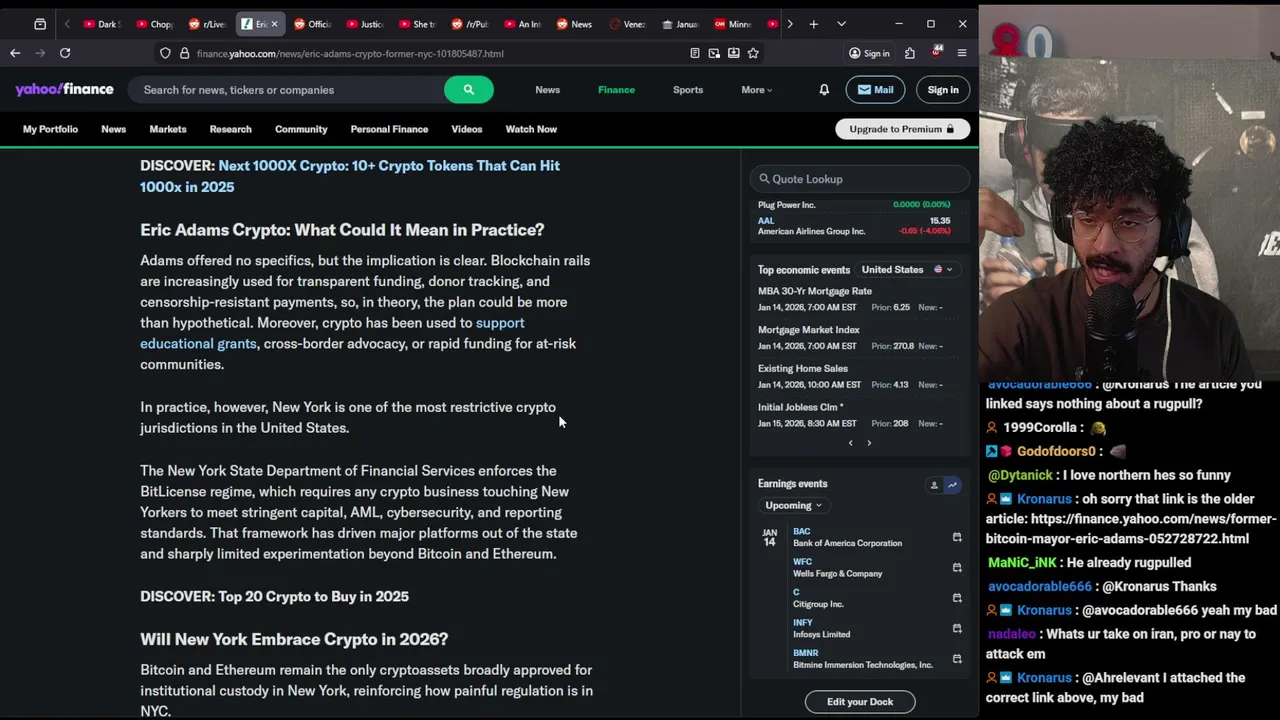Open the Research menu item
Screen dimensions: 1280x720
click(230, 129)
